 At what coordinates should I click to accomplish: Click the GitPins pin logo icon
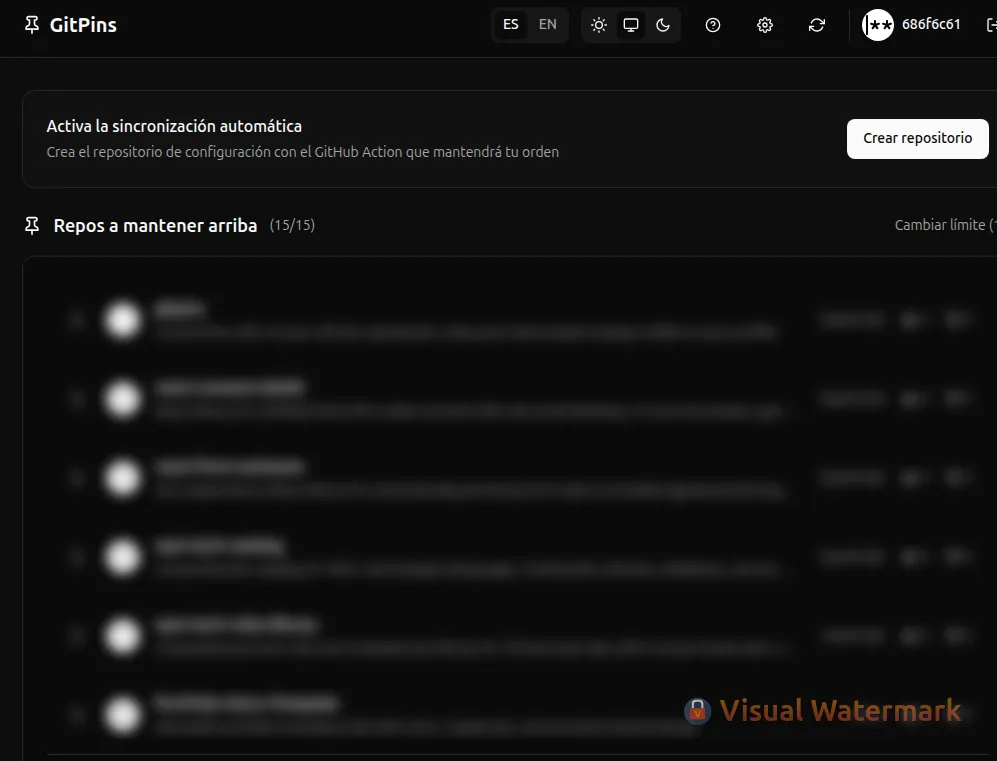(32, 25)
